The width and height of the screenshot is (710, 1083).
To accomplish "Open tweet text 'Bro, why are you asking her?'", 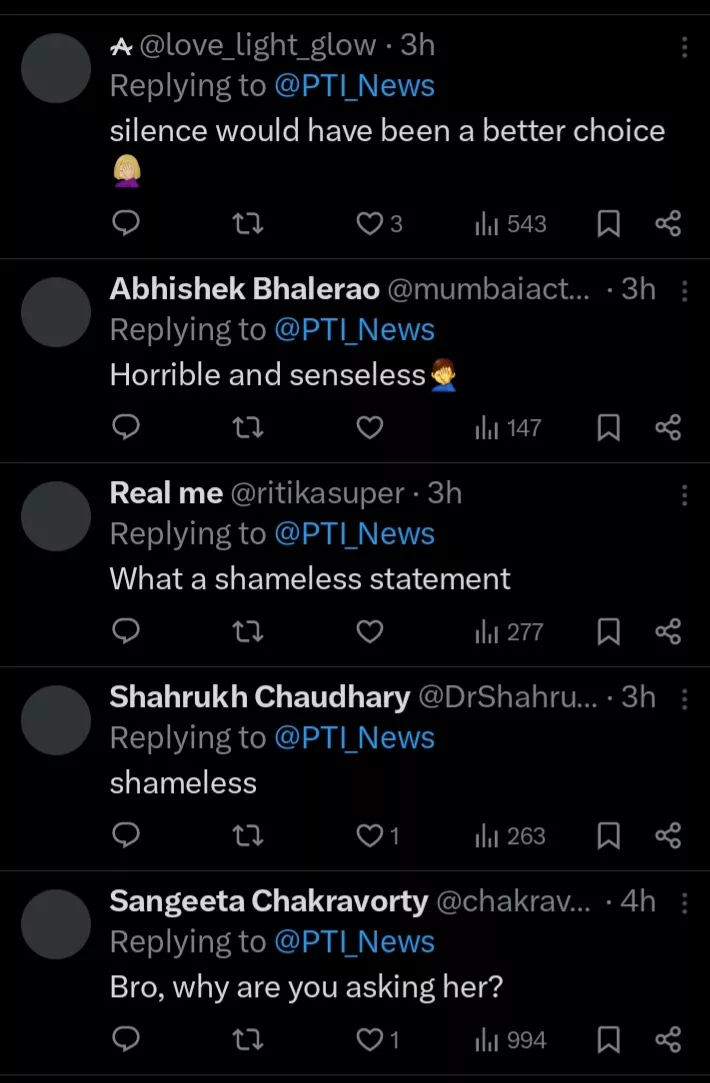I will 305,988.
